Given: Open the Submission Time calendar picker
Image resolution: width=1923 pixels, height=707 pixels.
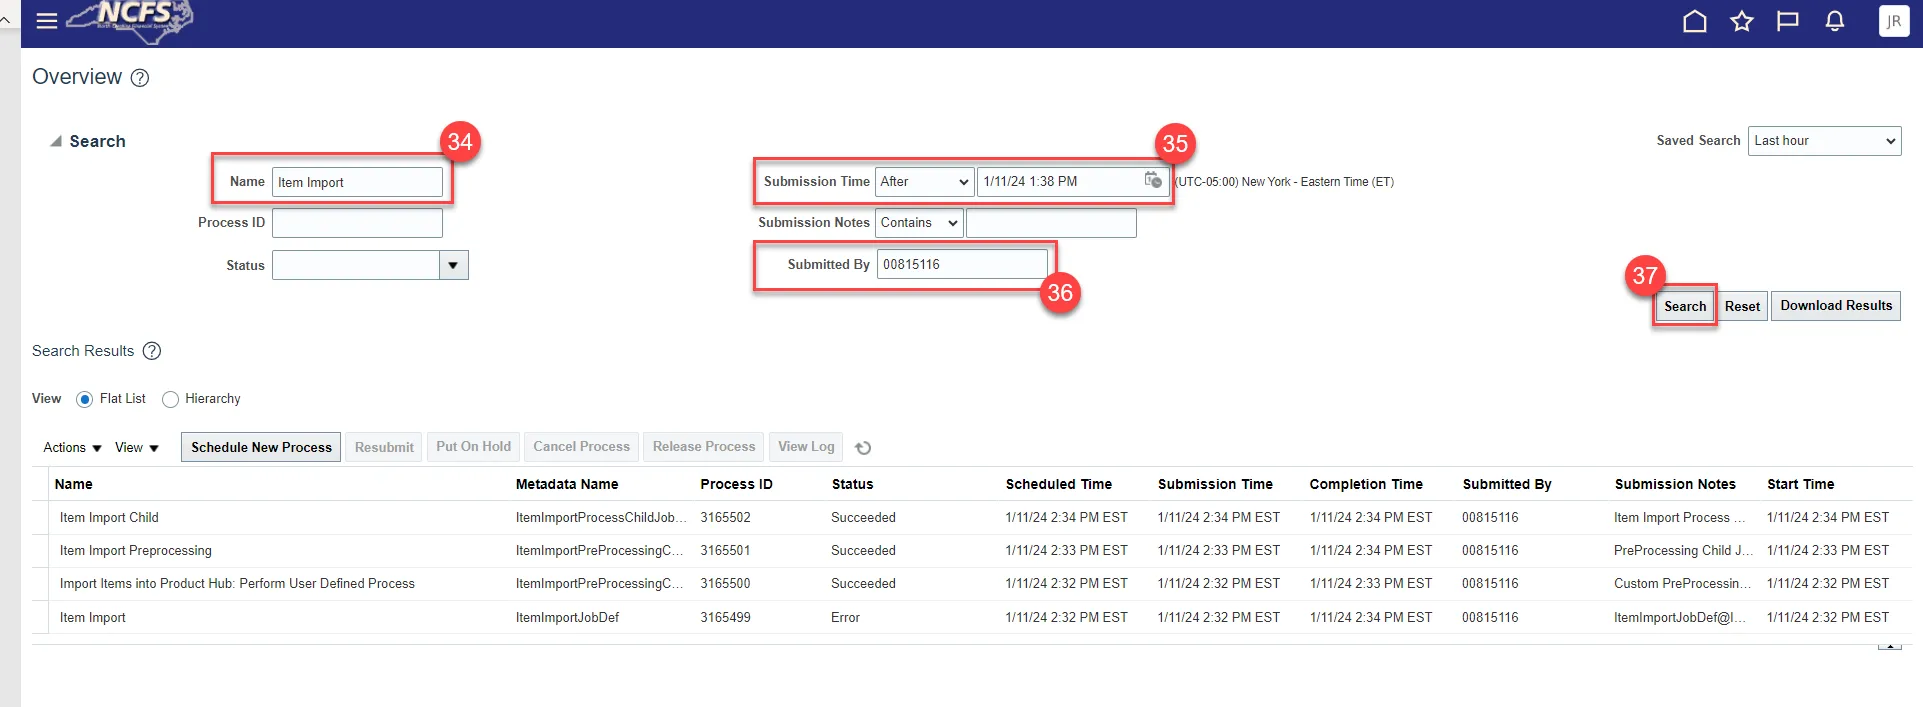Looking at the screenshot, I should pos(1153,181).
